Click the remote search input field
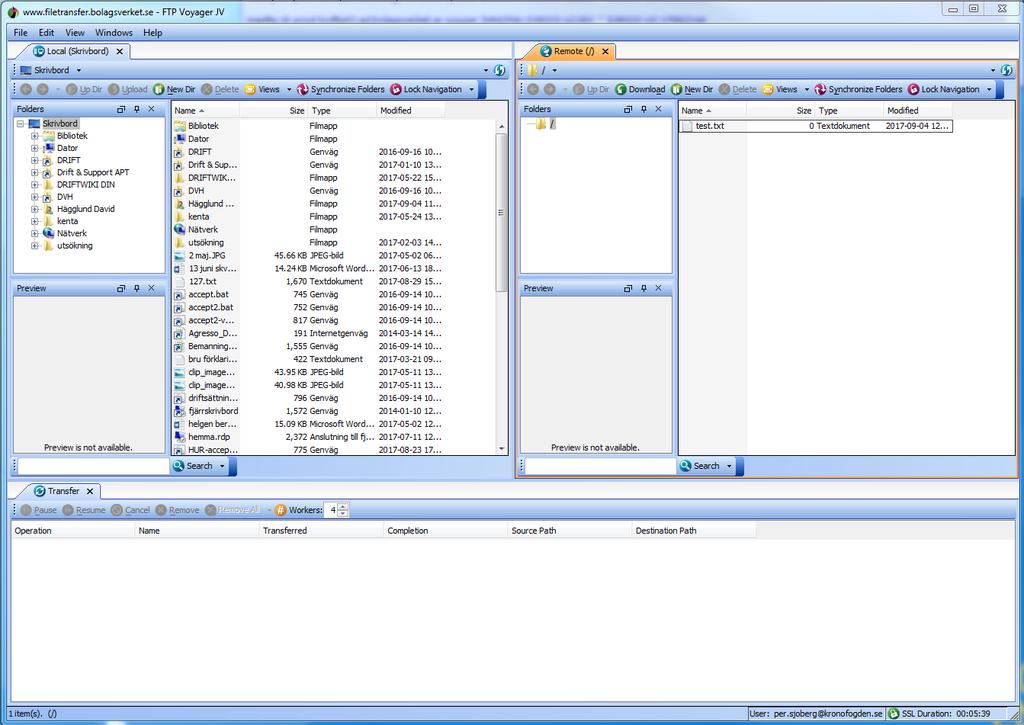1024x725 pixels. [x=600, y=466]
